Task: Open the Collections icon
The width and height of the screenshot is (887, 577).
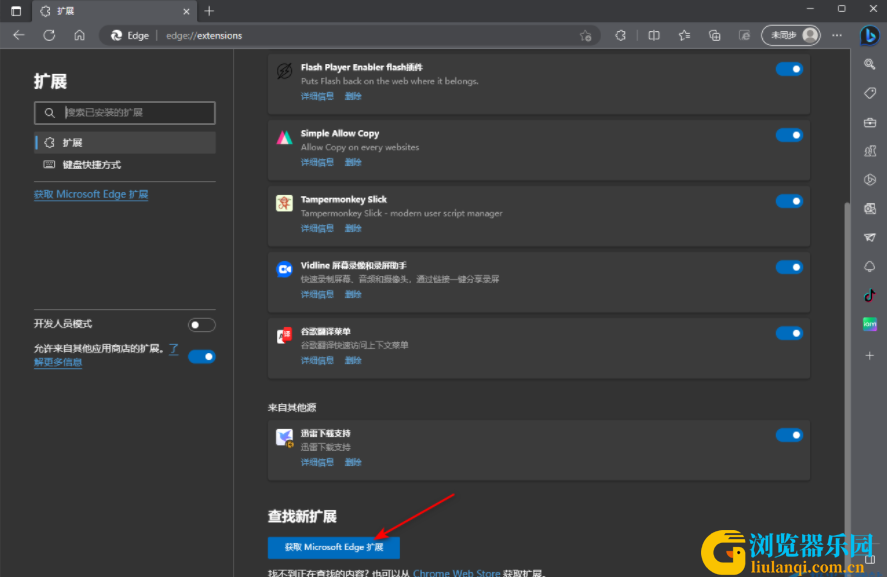Action: (x=714, y=35)
